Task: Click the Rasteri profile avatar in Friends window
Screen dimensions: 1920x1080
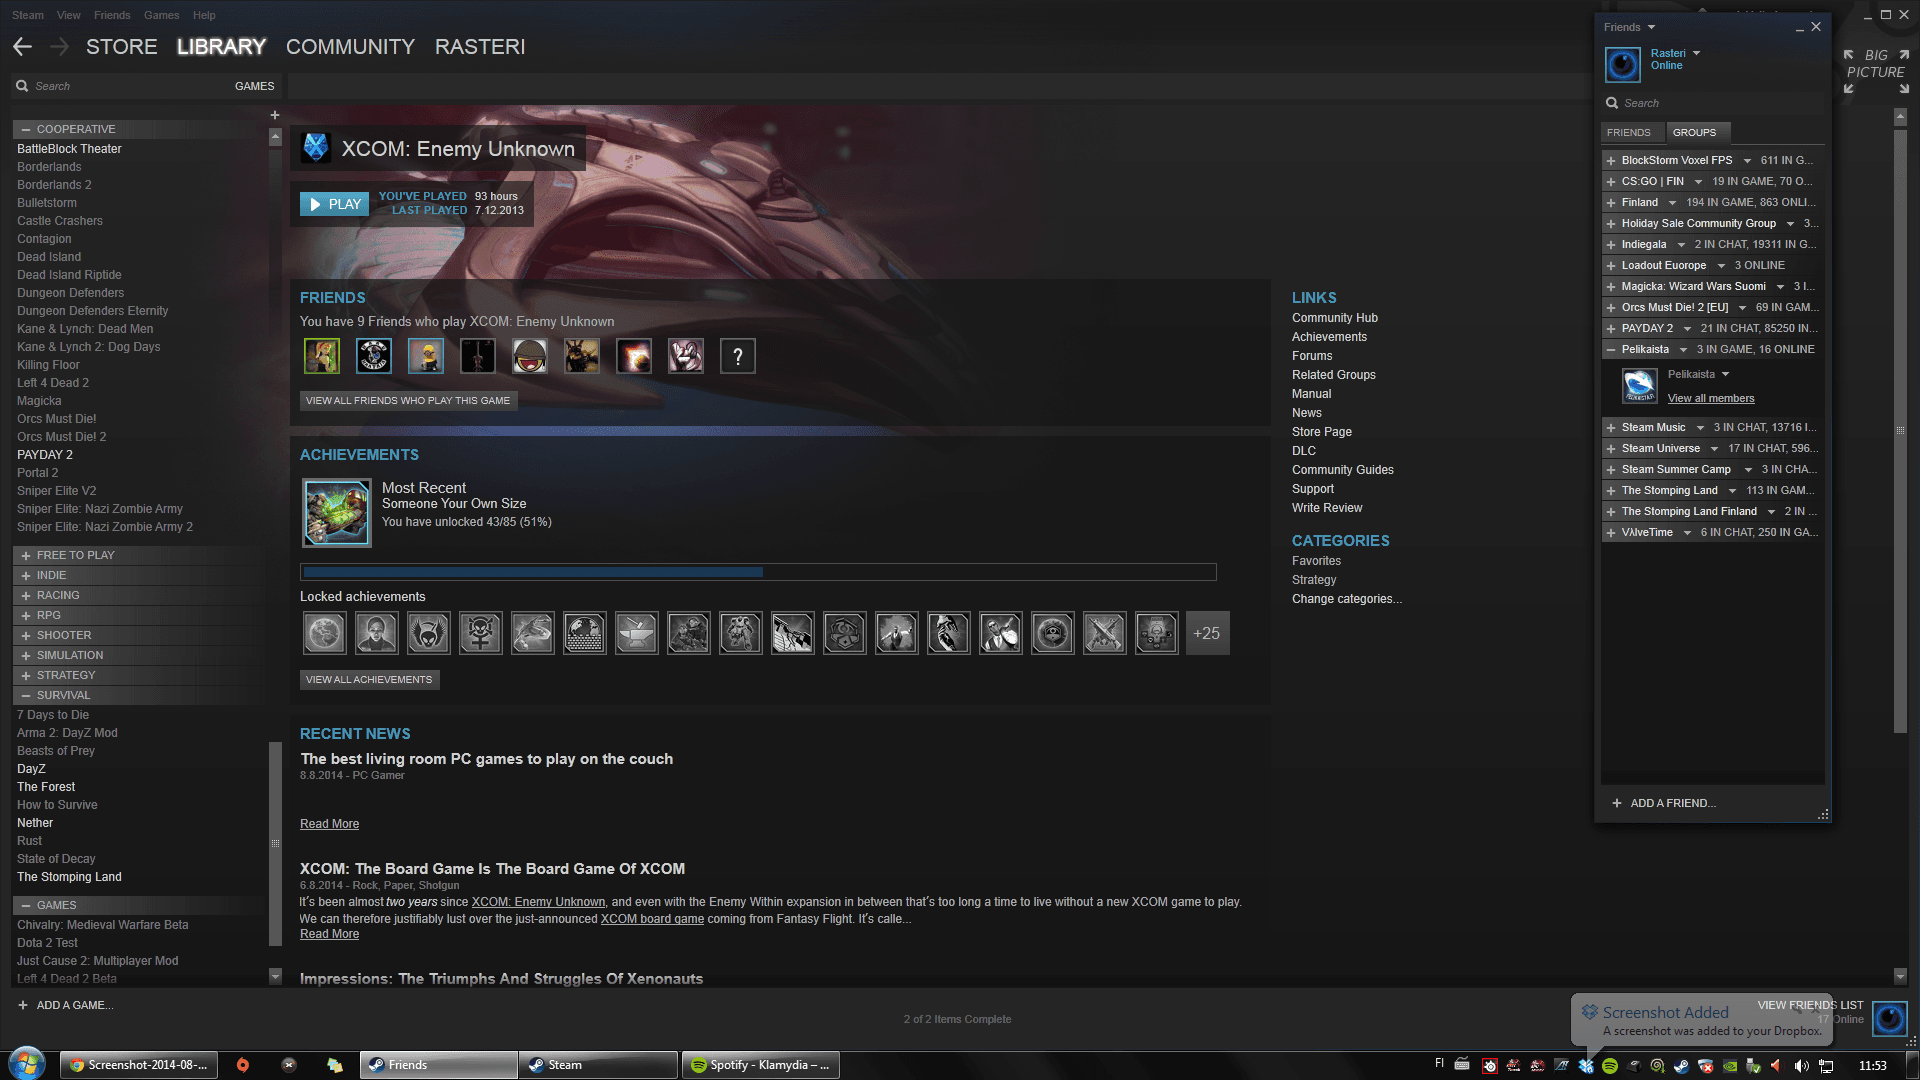Action: [1623, 65]
